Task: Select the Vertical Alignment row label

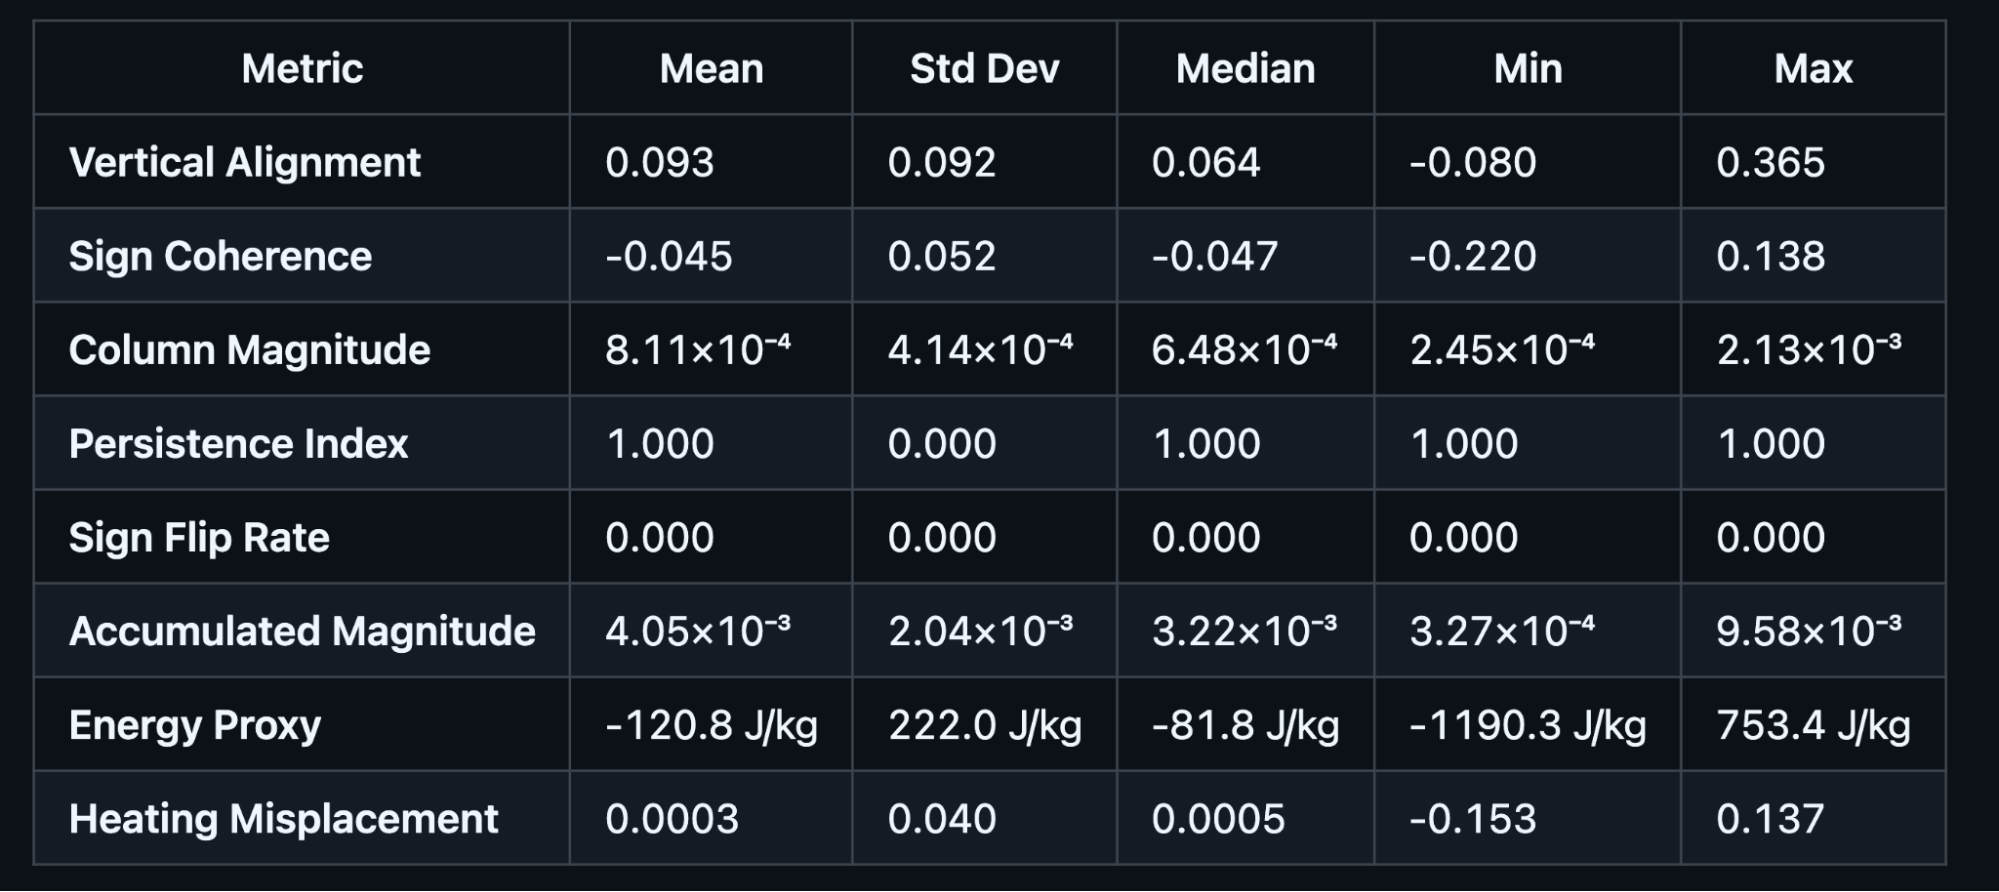Action: pyautogui.click(x=245, y=163)
